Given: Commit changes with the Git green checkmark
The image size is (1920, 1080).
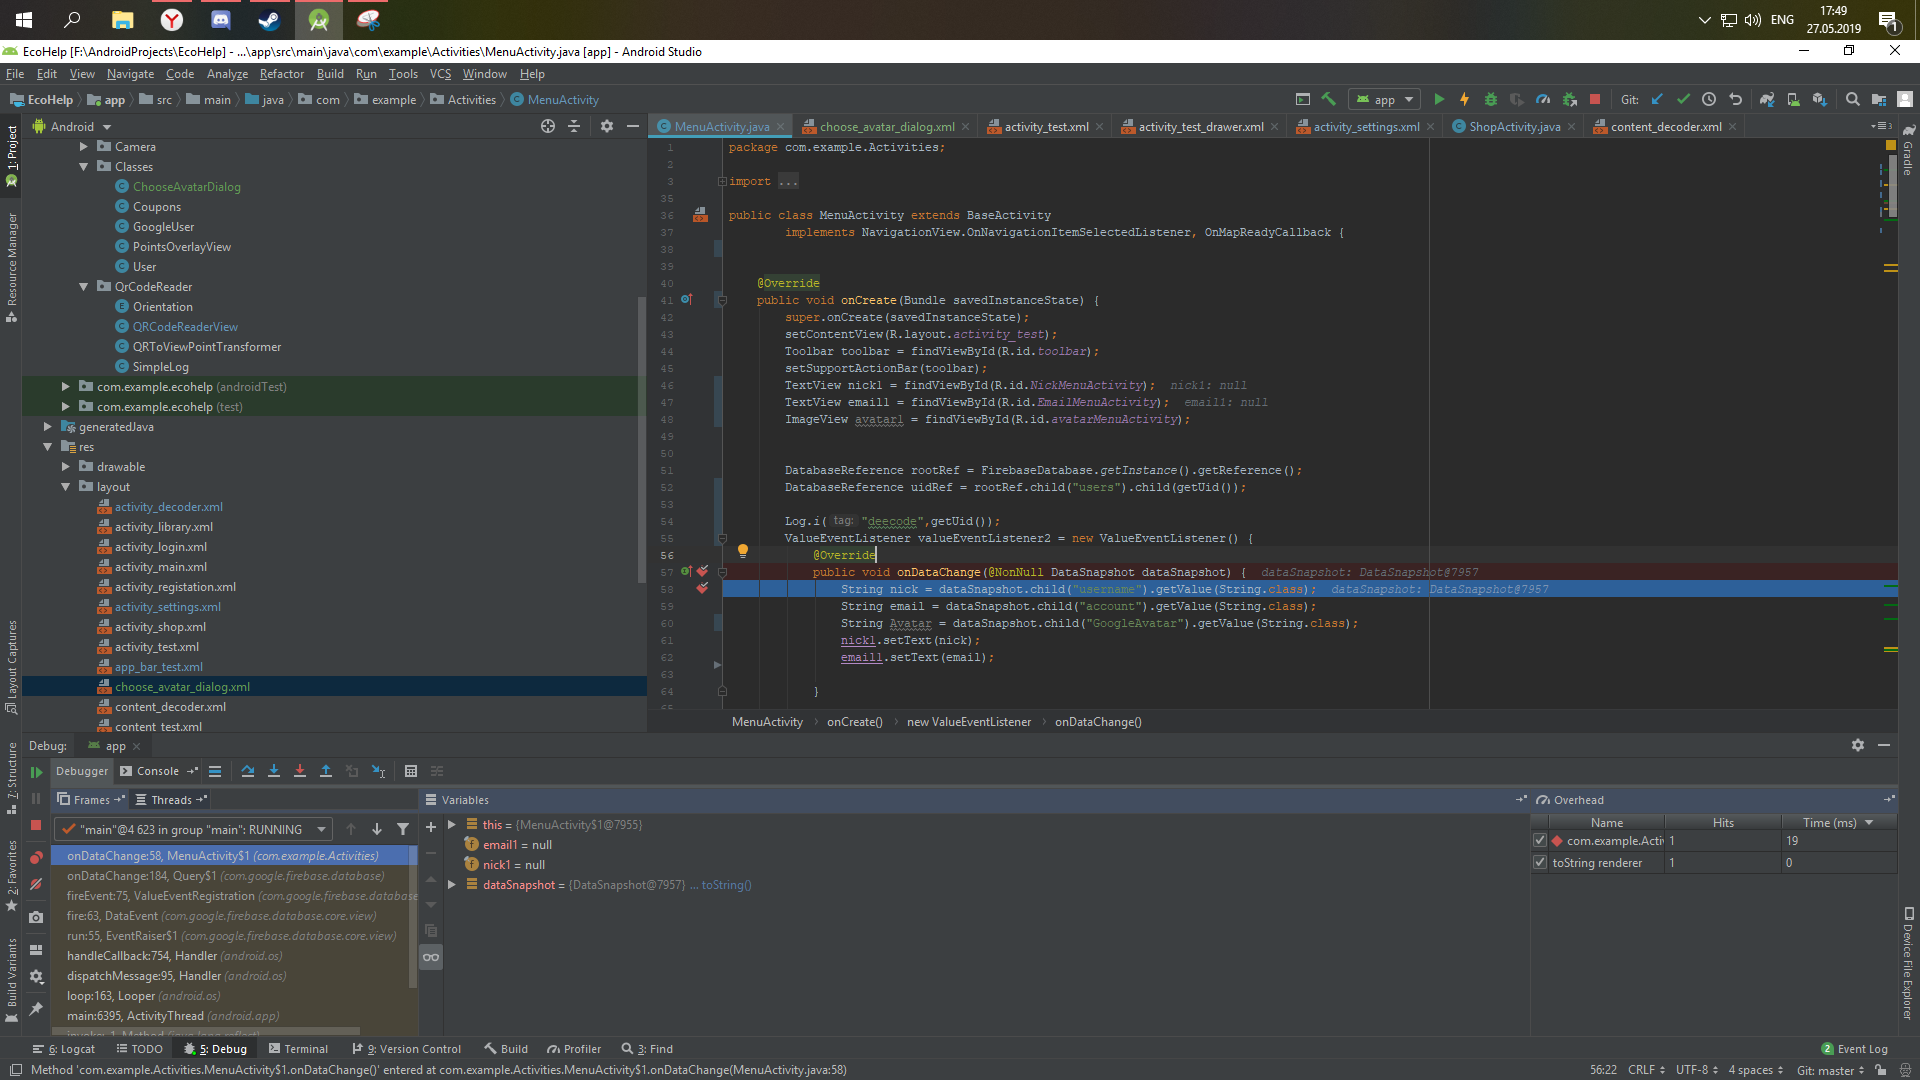Looking at the screenshot, I should [1683, 99].
